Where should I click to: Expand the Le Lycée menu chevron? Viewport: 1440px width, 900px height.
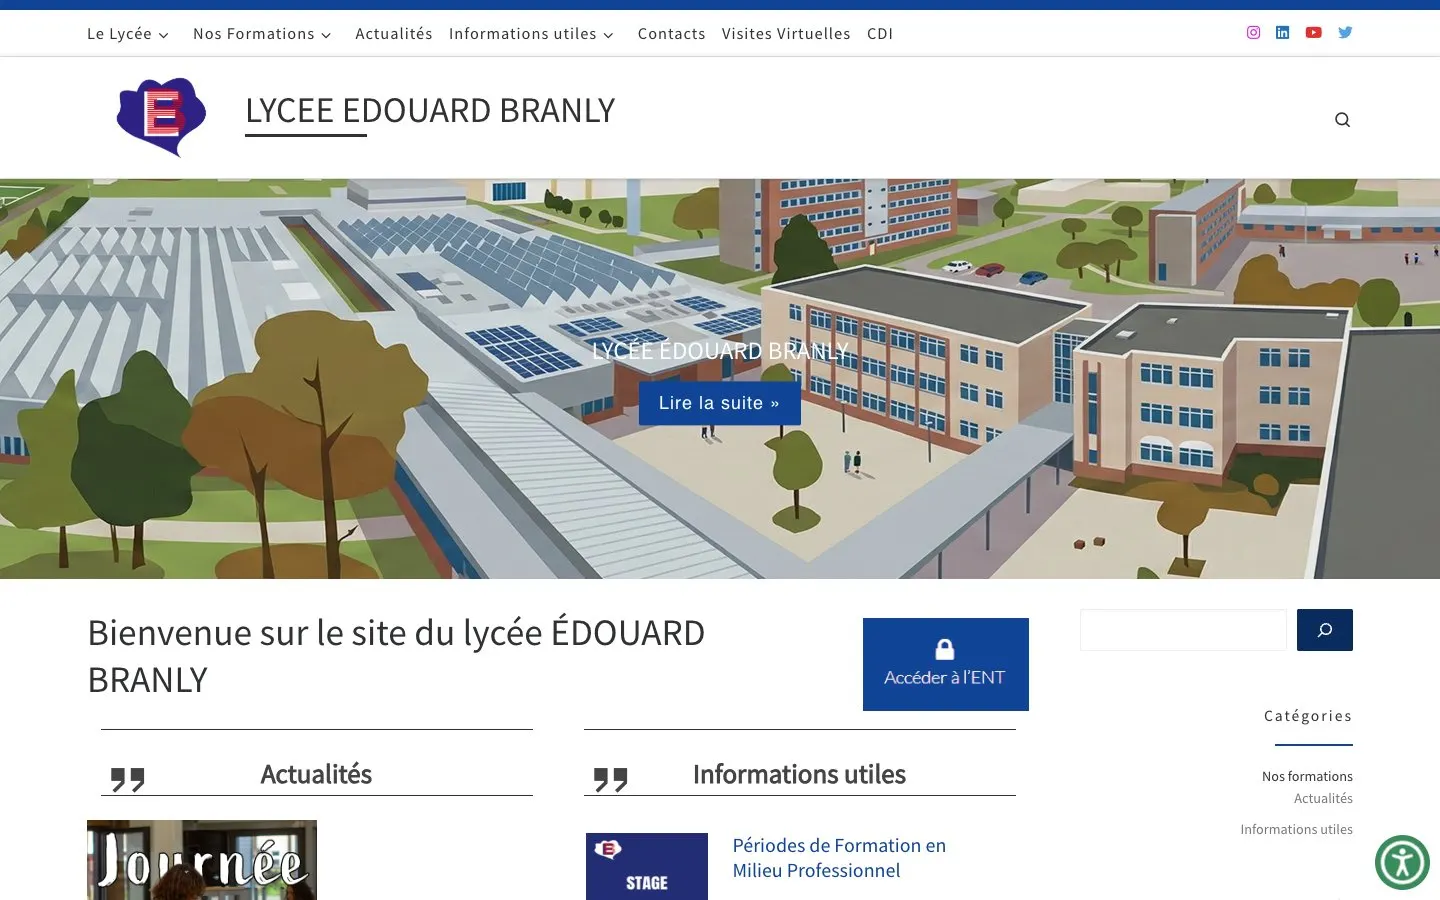164,35
